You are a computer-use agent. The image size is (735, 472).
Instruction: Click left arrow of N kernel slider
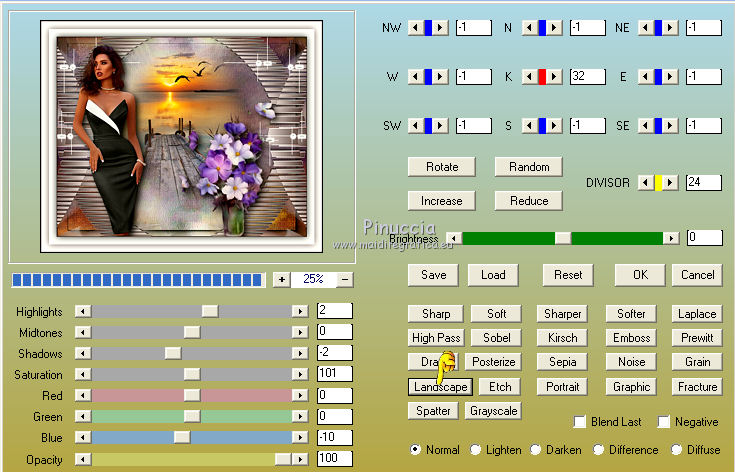pyautogui.click(x=530, y=28)
